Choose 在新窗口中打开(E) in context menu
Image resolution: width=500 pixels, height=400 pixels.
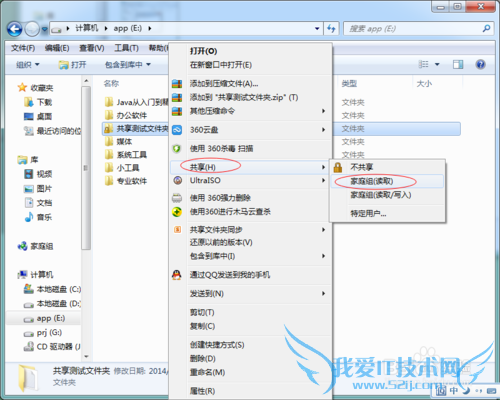point(221,65)
